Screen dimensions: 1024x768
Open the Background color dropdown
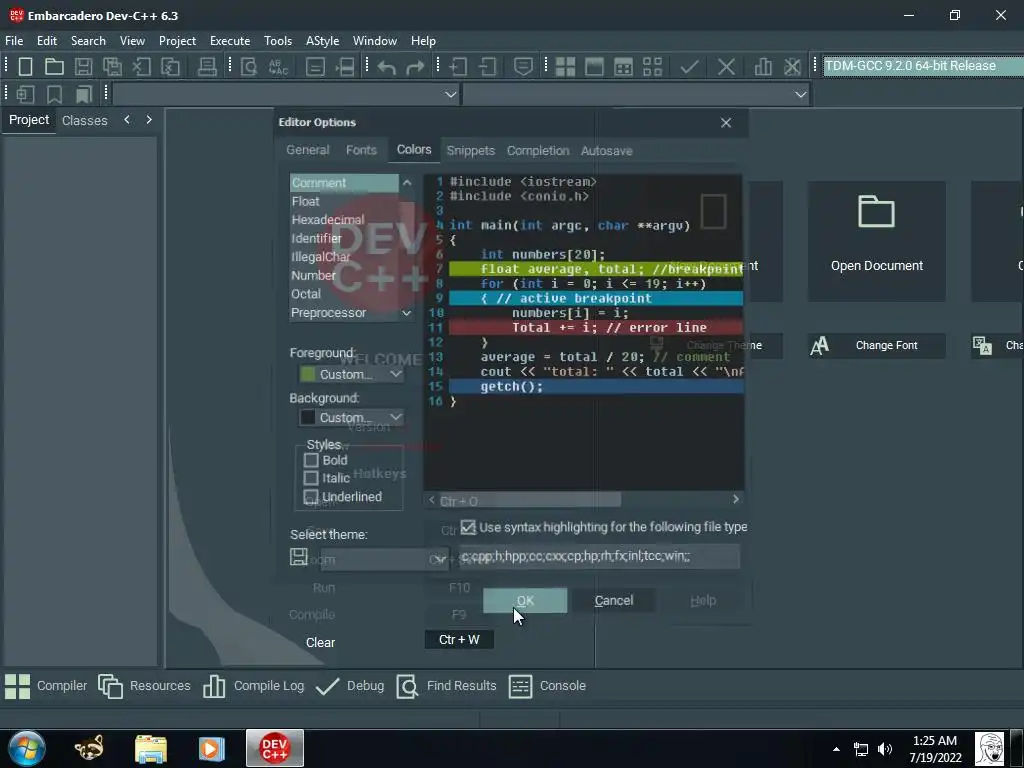pos(395,417)
